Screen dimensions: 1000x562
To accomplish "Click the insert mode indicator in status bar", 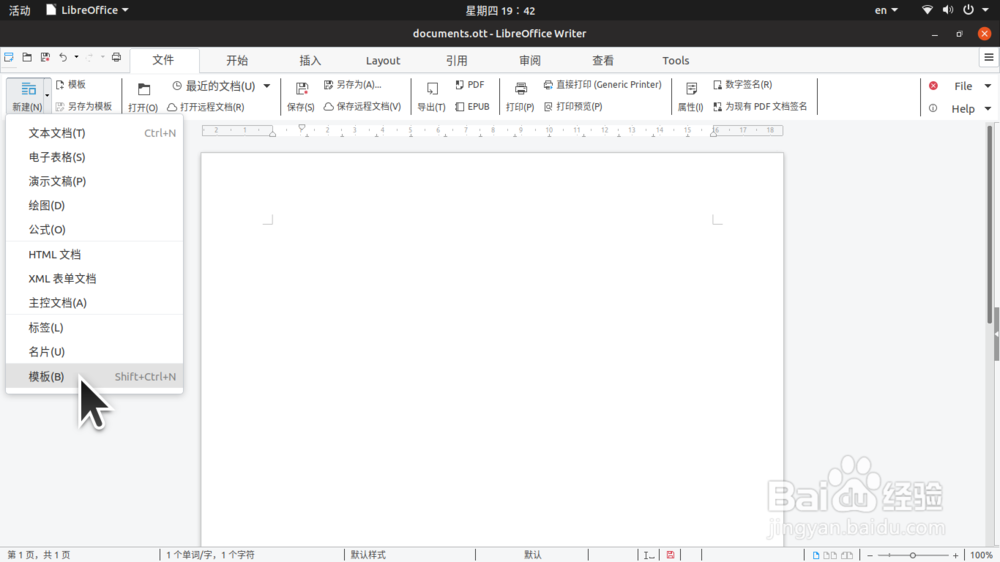I will (x=649, y=555).
